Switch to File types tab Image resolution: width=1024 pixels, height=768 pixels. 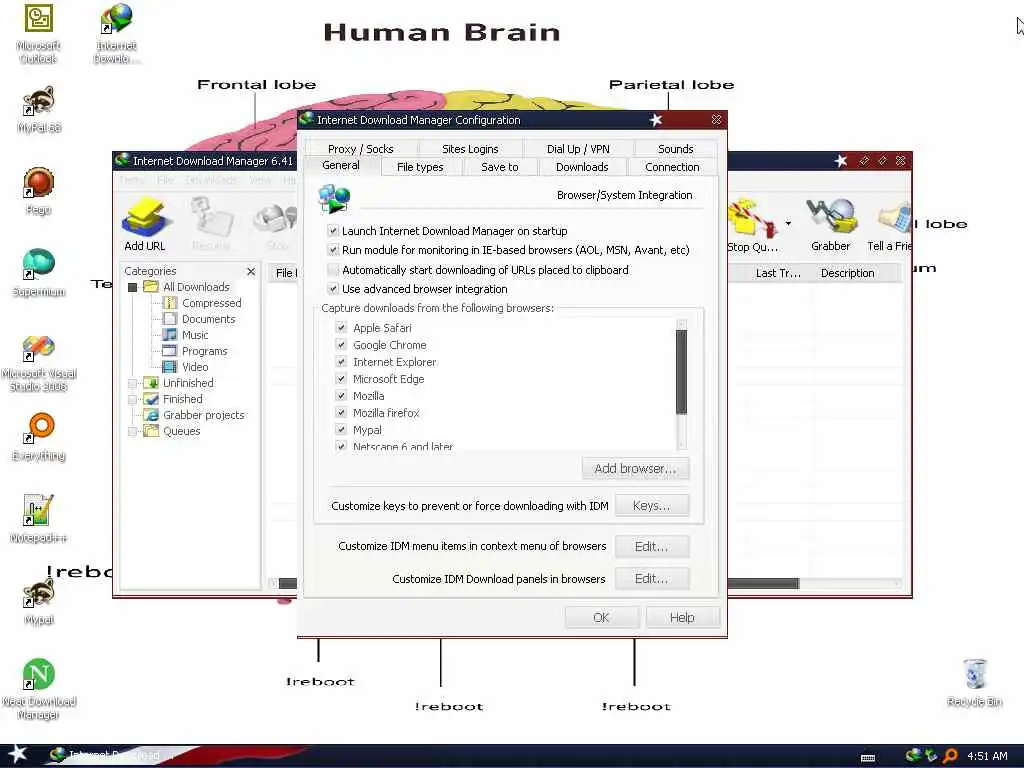coord(420,167)
